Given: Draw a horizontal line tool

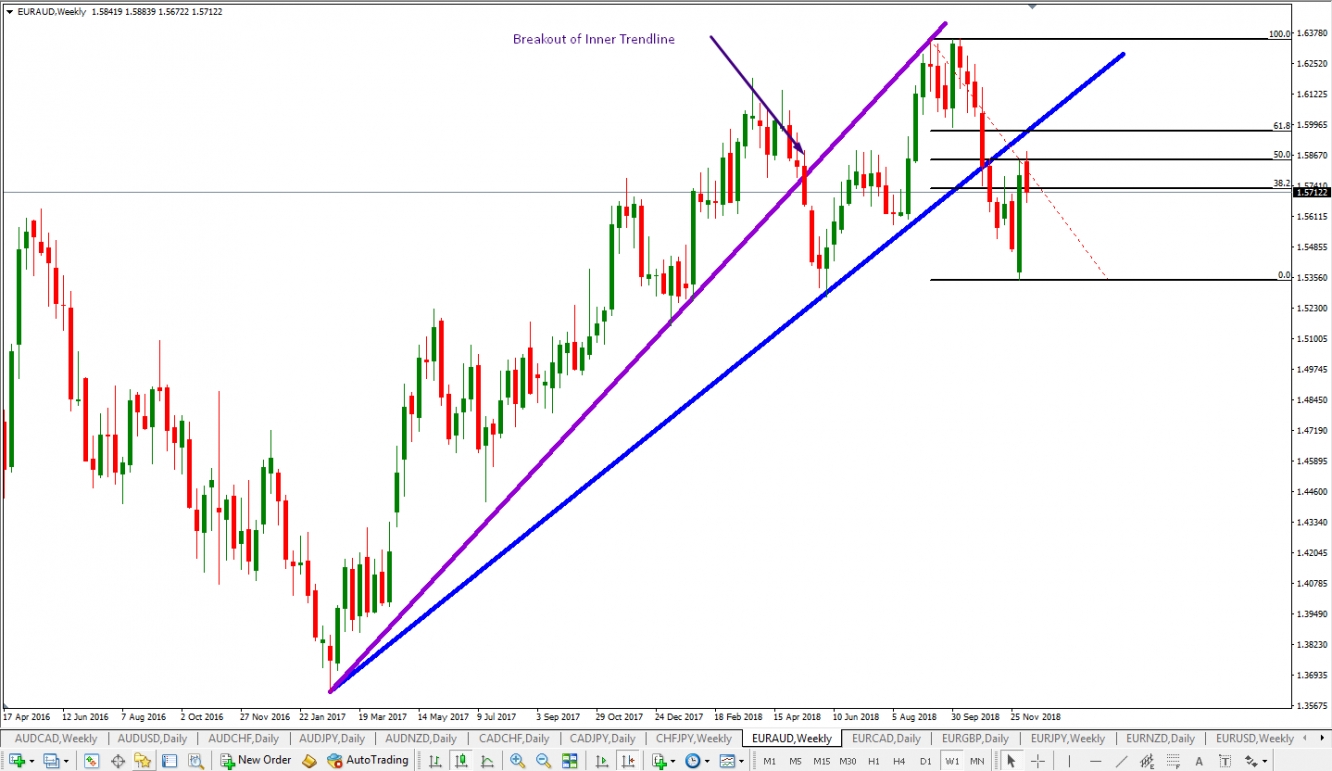Looking at the screenshot, I should (1095, 761).
